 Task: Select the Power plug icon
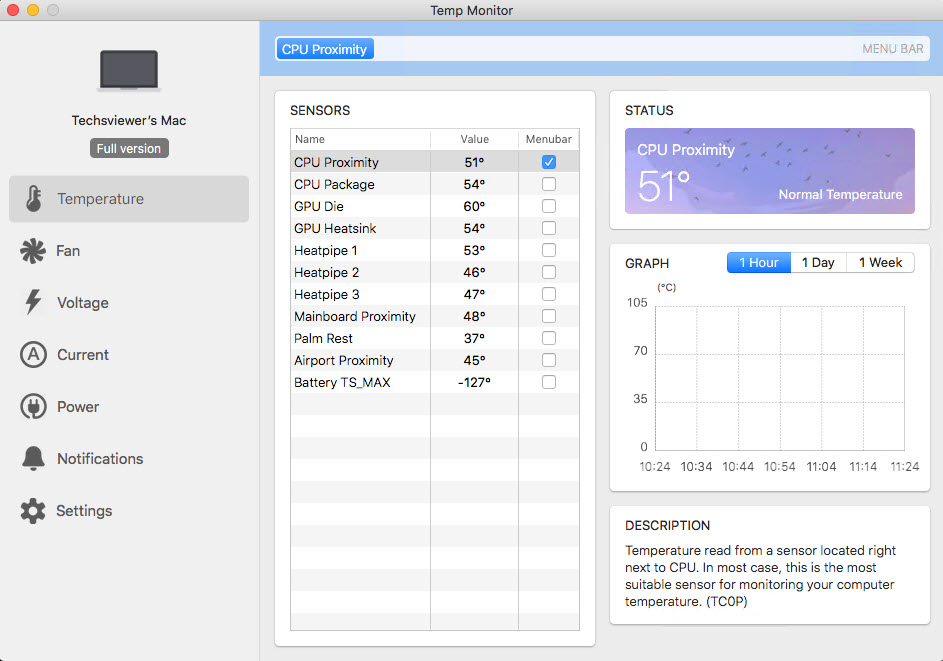33,407
